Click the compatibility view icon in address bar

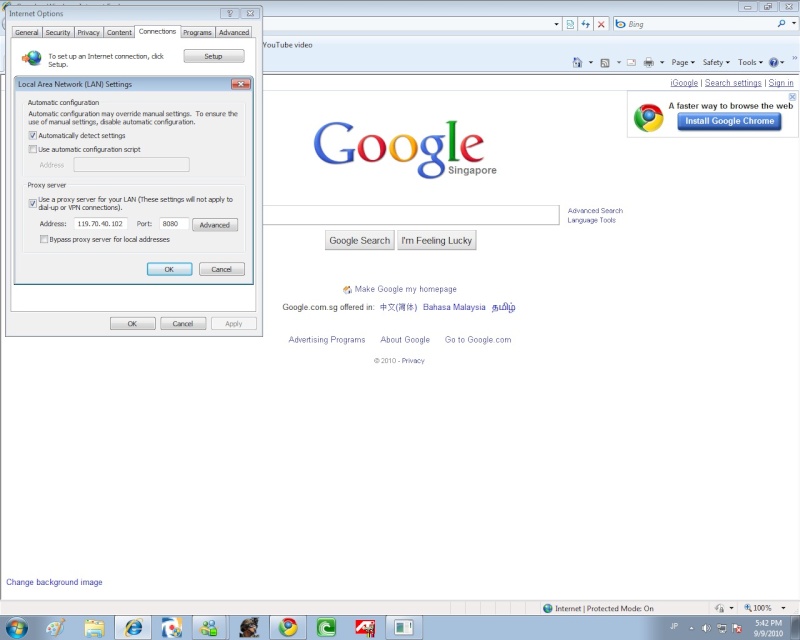click(x=570, y=24)
